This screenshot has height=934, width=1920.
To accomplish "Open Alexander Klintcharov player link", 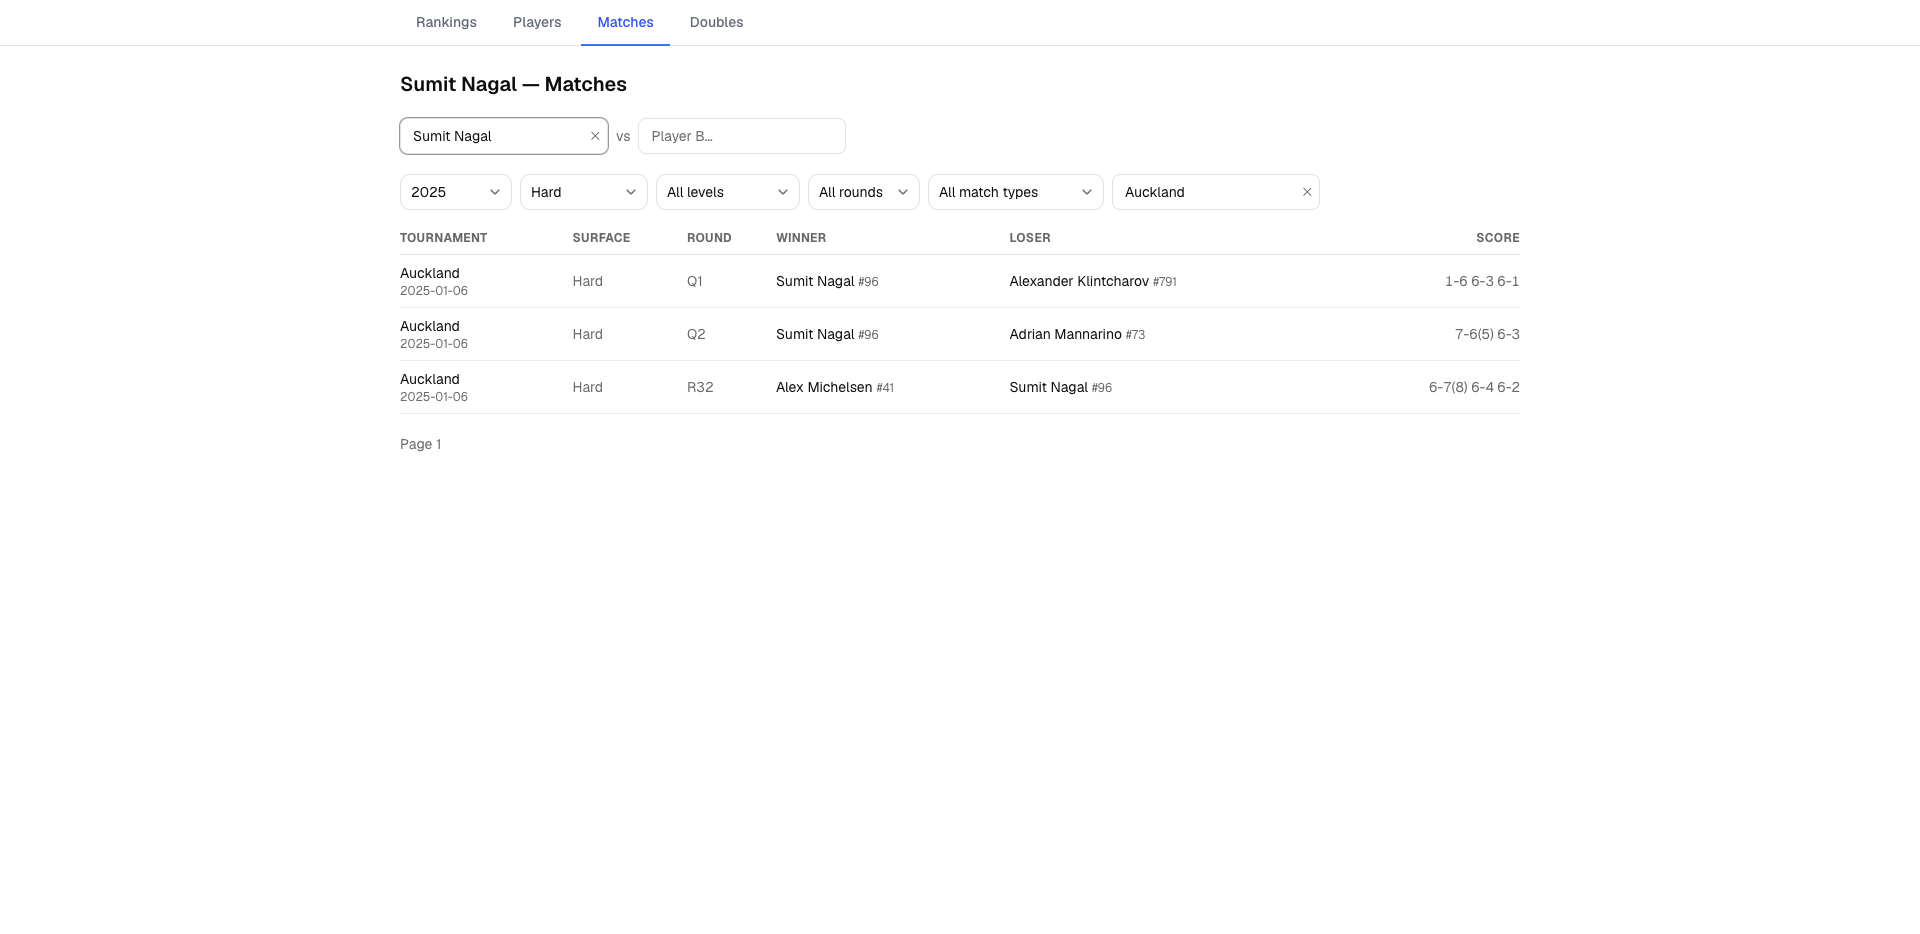I will [x=1079, y=281].
